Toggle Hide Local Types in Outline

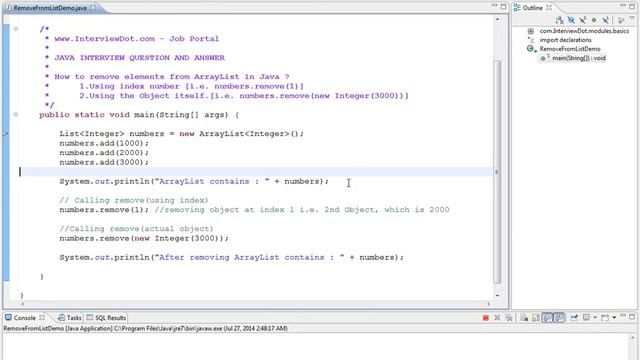(606, 20)
